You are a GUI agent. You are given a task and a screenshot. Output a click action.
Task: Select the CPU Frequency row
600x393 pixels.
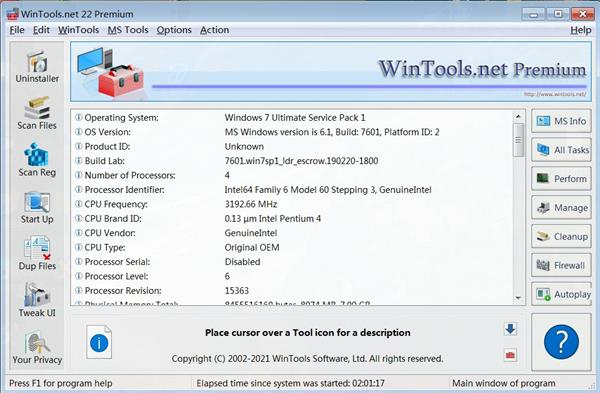(292, 204)
